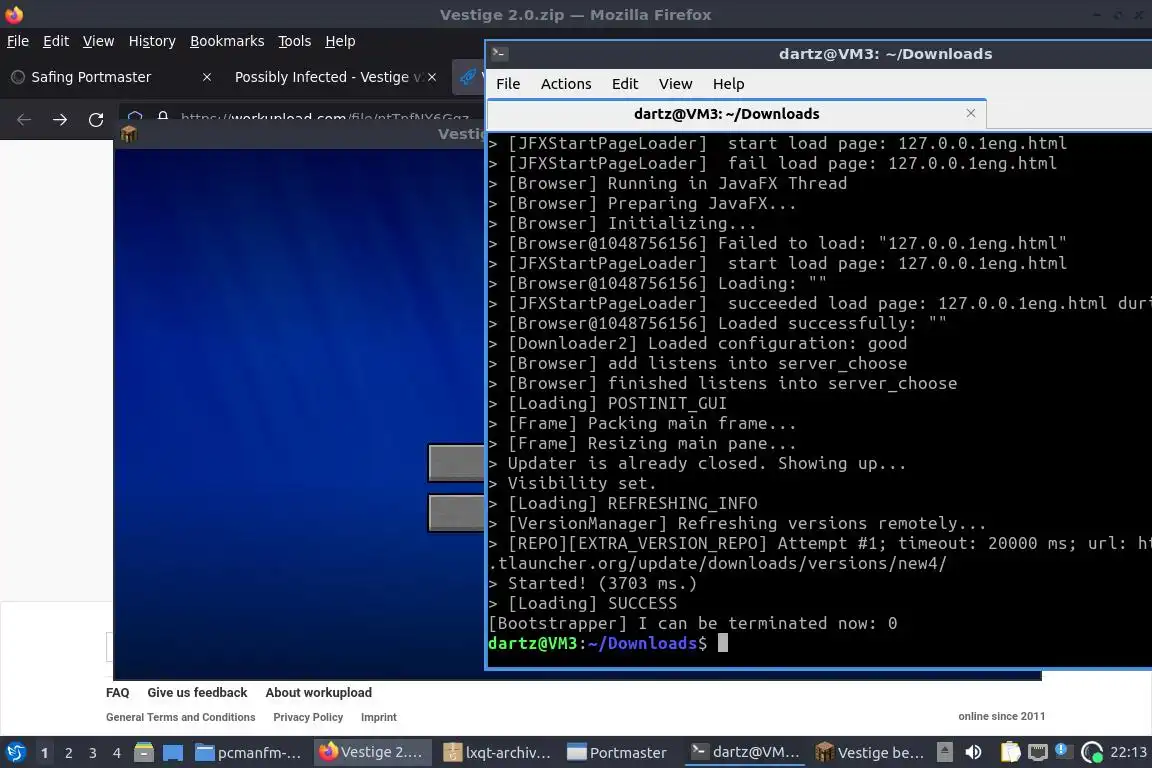
Task: Reload the current Firefox page
Action: [96, 120]
